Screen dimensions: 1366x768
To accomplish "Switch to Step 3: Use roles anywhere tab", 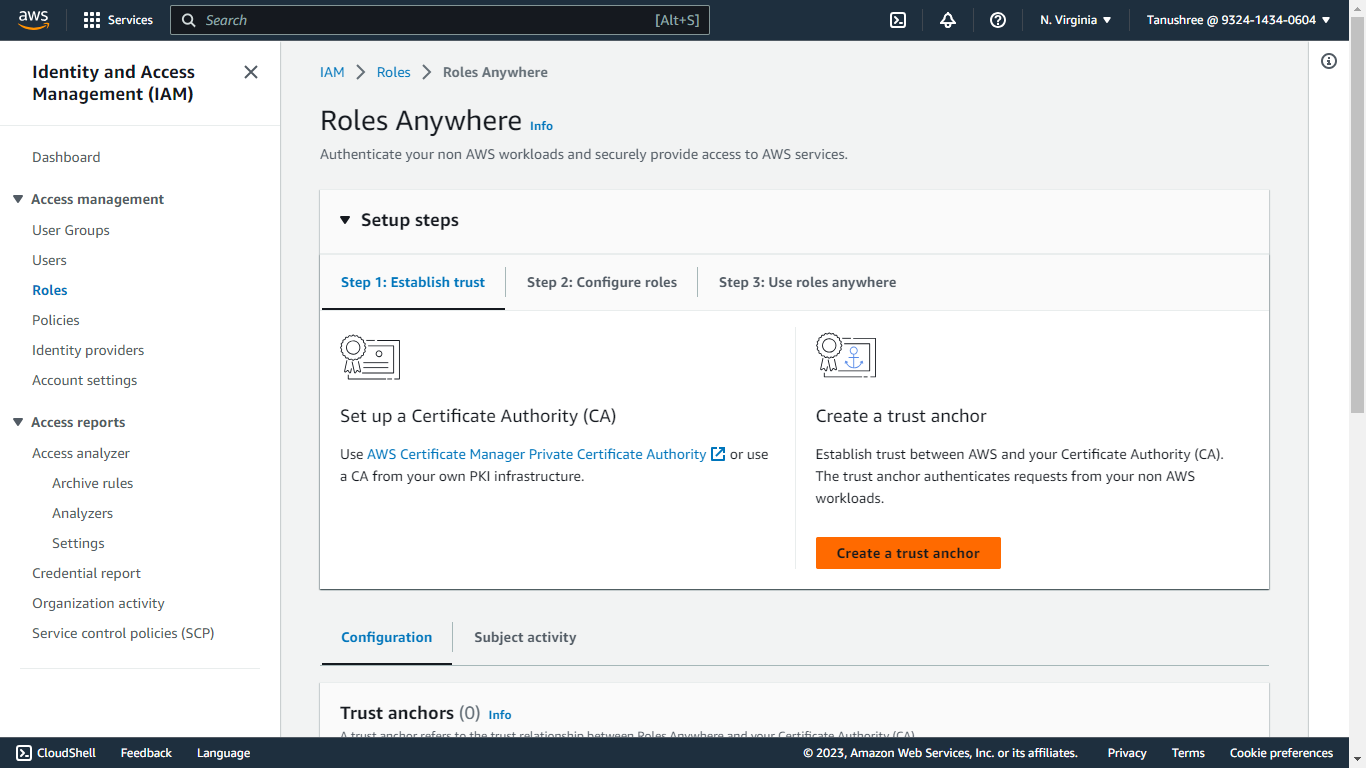I will pos(807,282).
